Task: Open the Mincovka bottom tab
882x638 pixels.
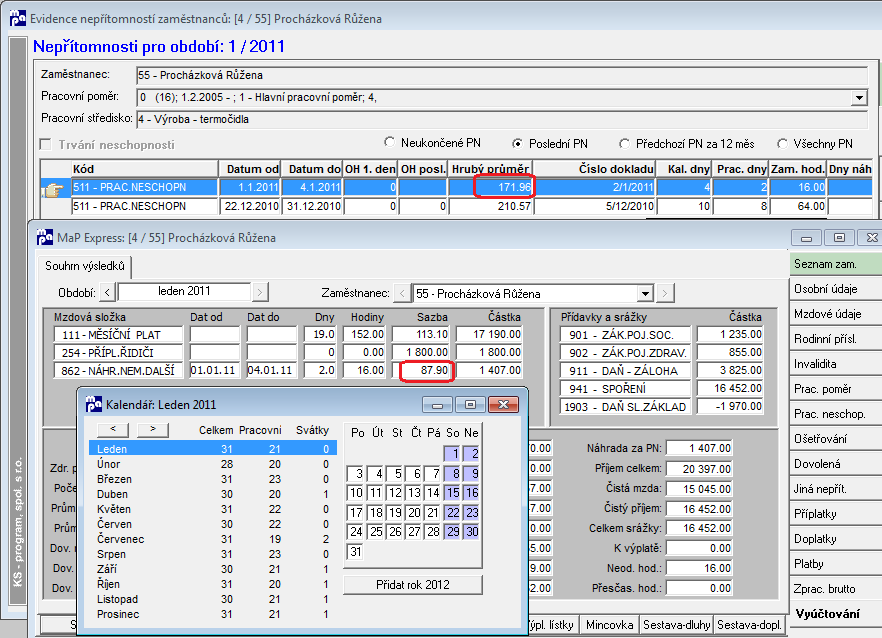Action: click(609, 624)
